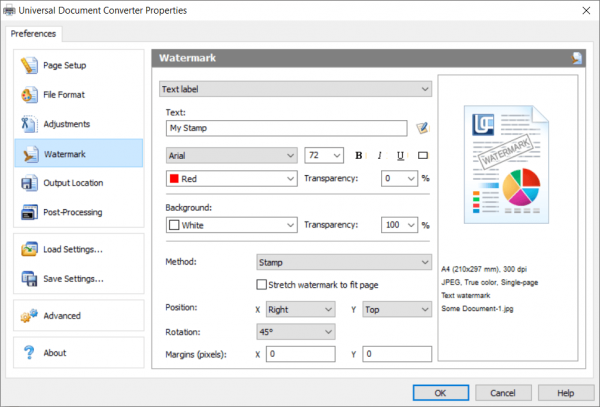
Task: Click the File Format palette icon
Action: (x=29, y=94)
